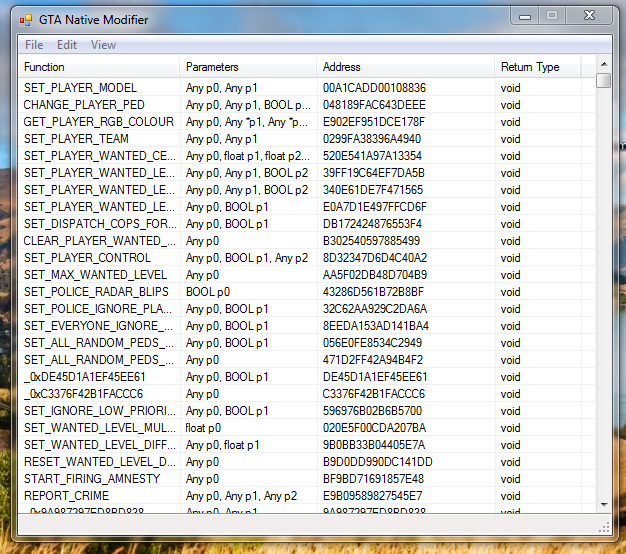Sort by Parameters column header
The image size is (626, 554).
tap(248, 67)
